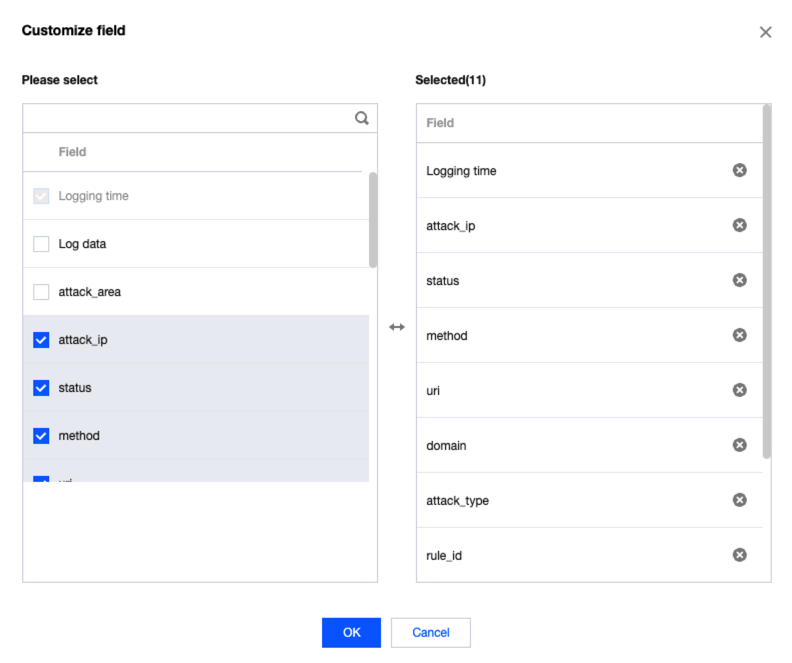Click the transfer arrows between lists
This screenshot has width=792, height=663.
[x=397, y=327]
